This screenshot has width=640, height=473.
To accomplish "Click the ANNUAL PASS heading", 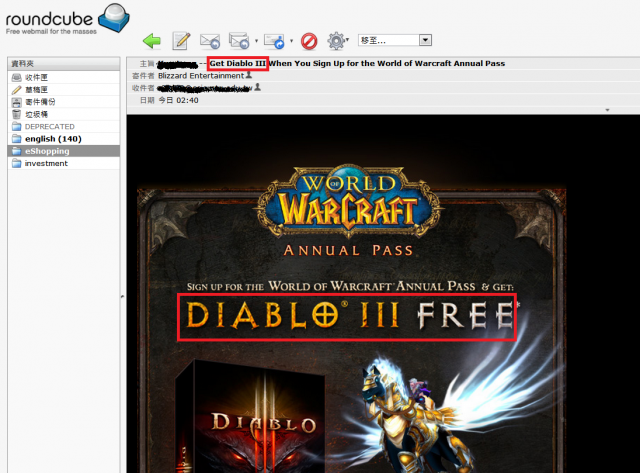I will 348,250.
